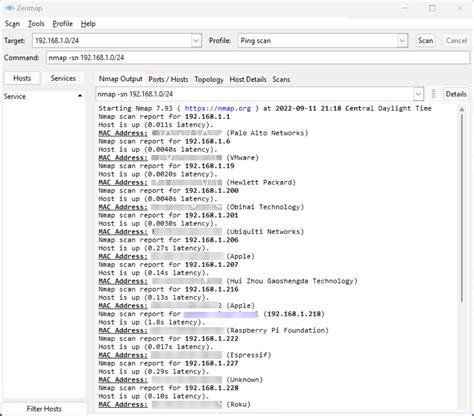This screenshot has height=416, width=474.
Task: Click the (Raspberry Pi Foundation) text
Action: tap(277, 330)
